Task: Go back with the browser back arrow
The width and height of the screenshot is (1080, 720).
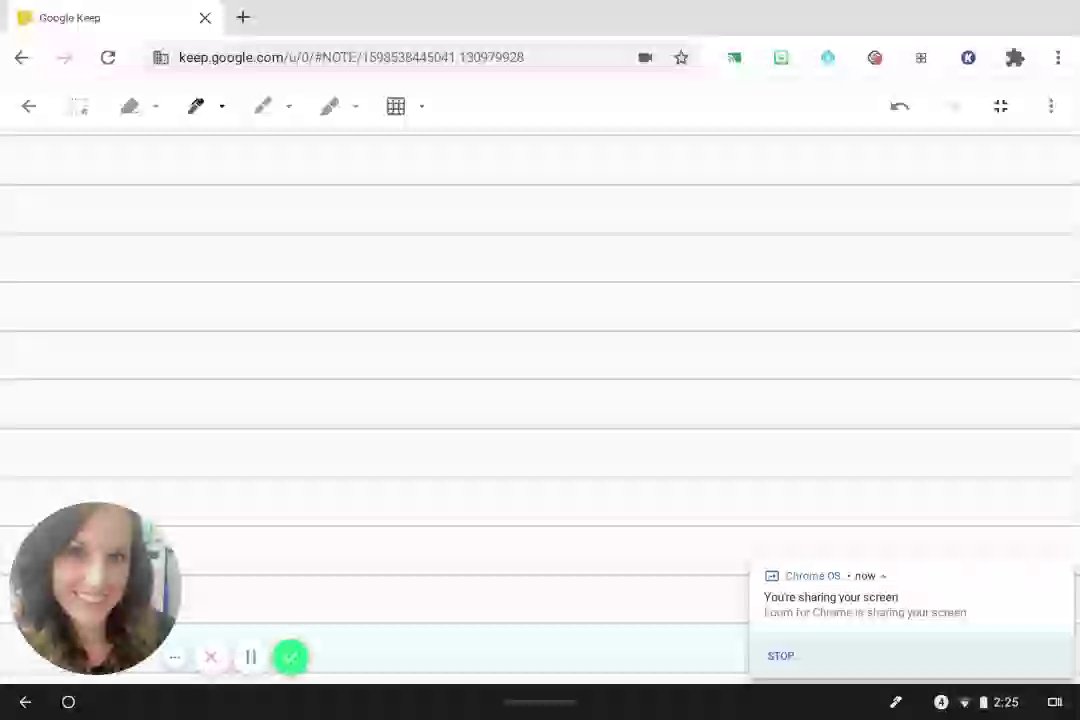Action: [21, 58]
